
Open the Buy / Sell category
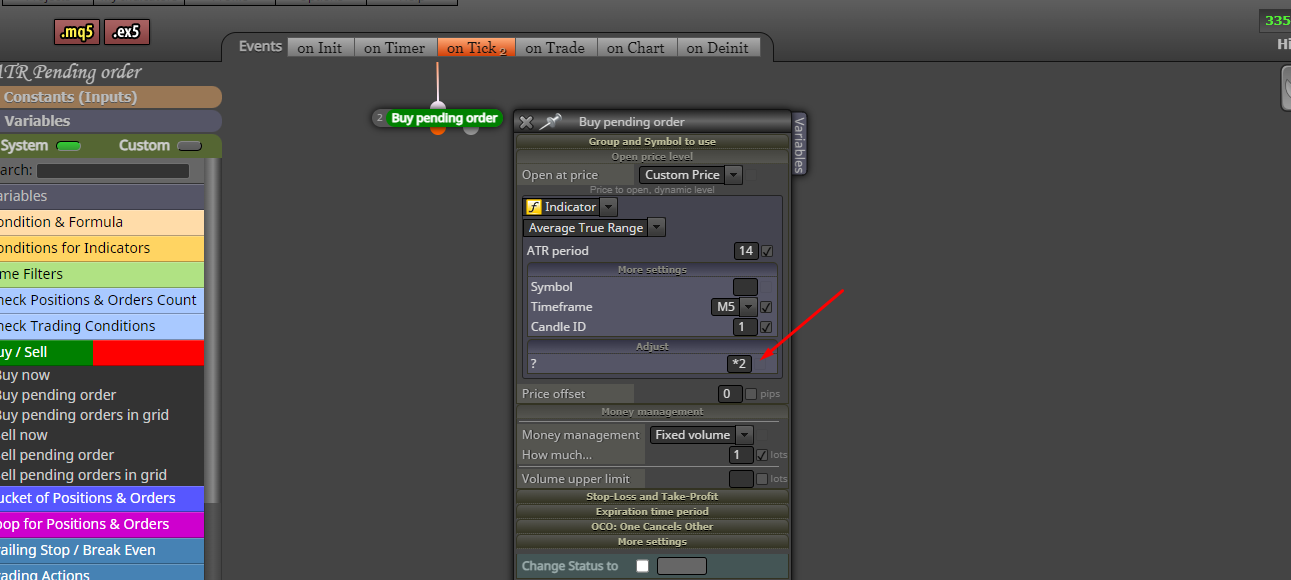click(102, 352)
